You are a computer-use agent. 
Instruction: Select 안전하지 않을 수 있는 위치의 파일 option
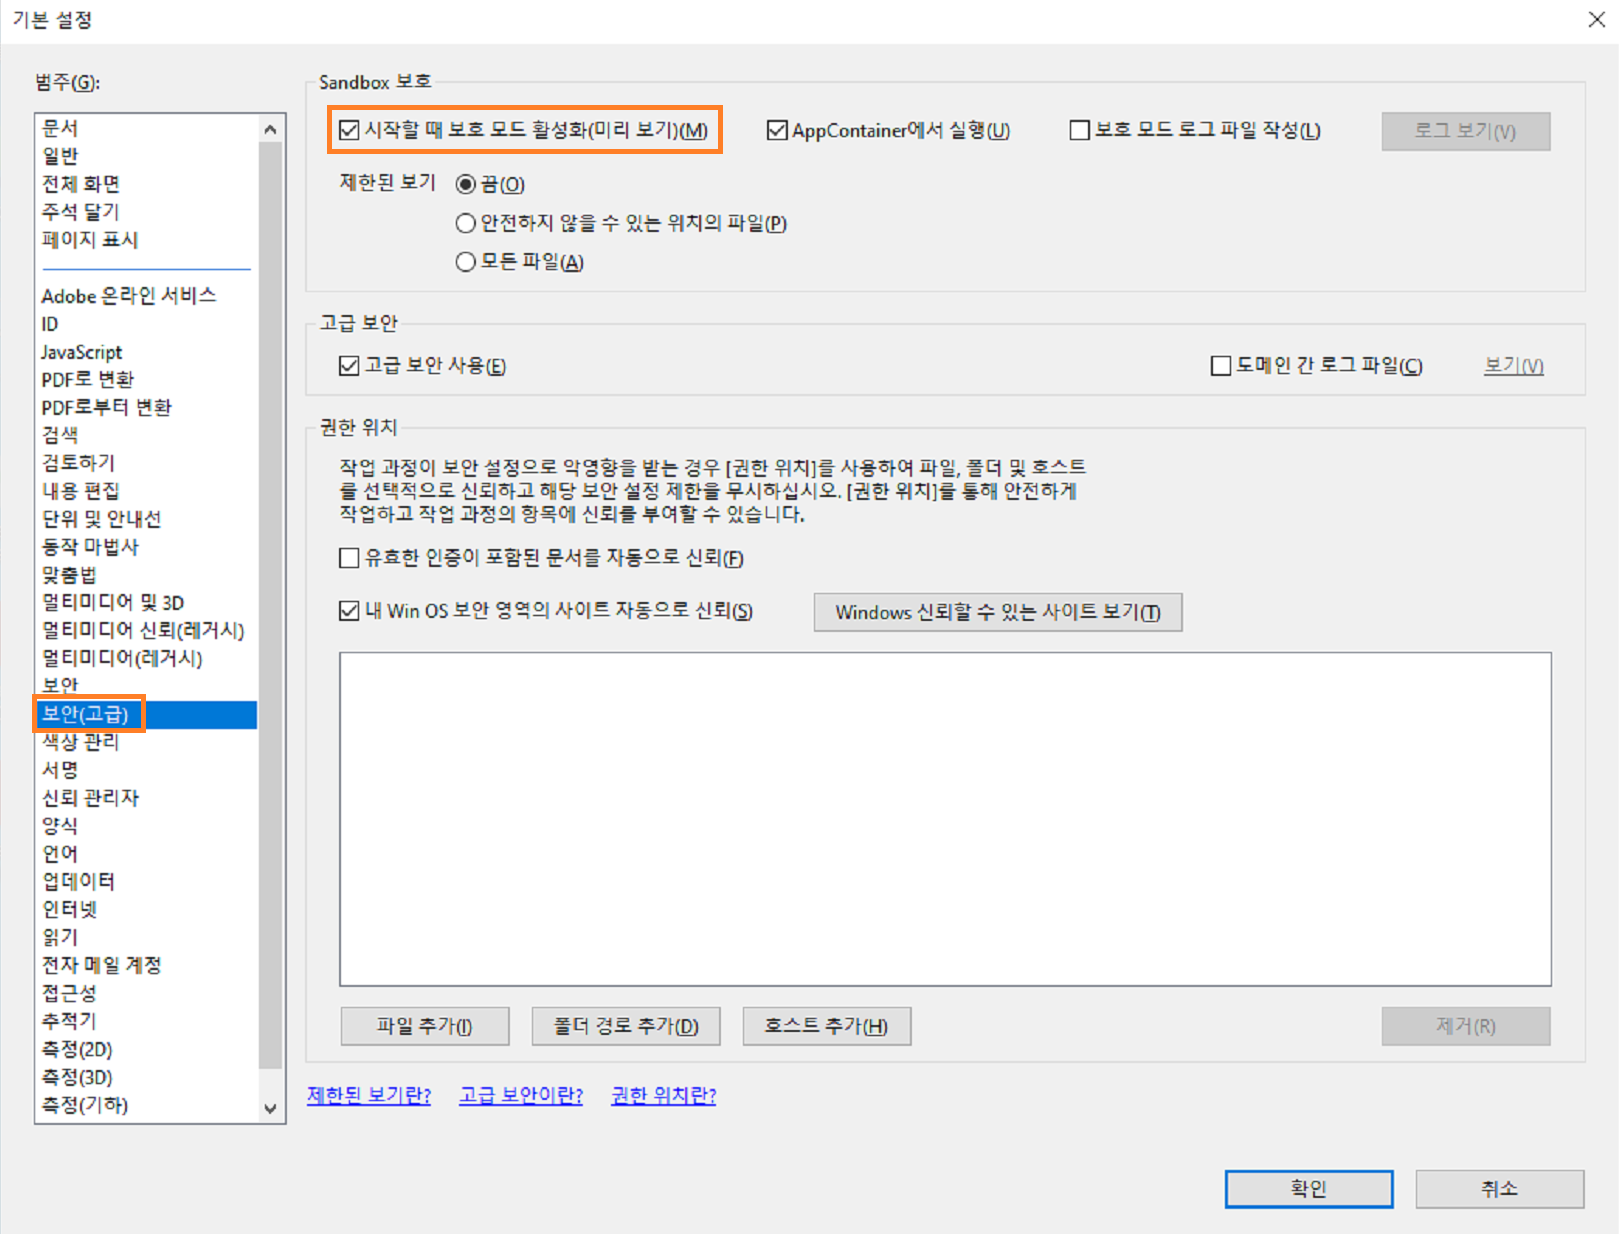tap(465, 223)
